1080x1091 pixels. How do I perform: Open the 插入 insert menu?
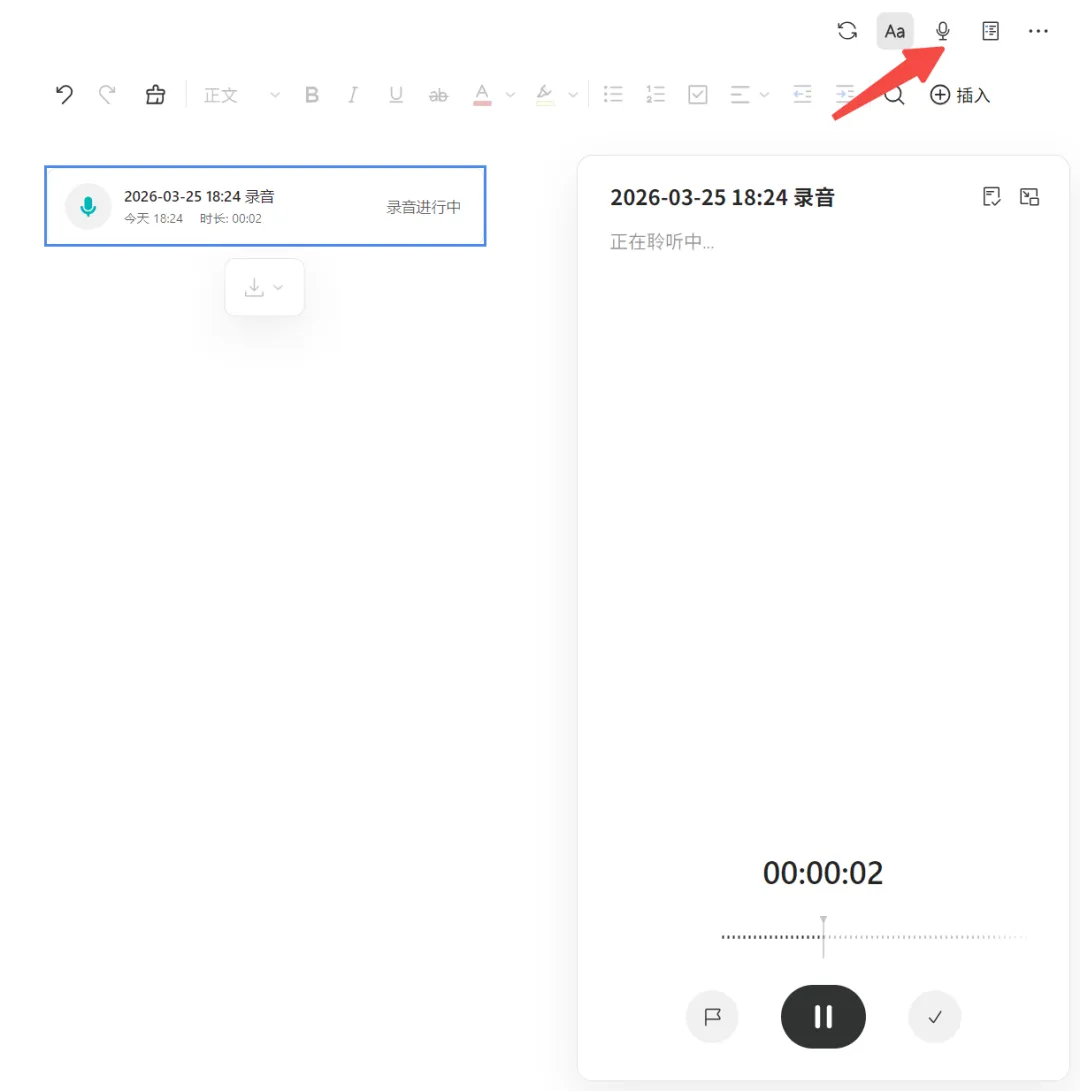pos(960,95)
